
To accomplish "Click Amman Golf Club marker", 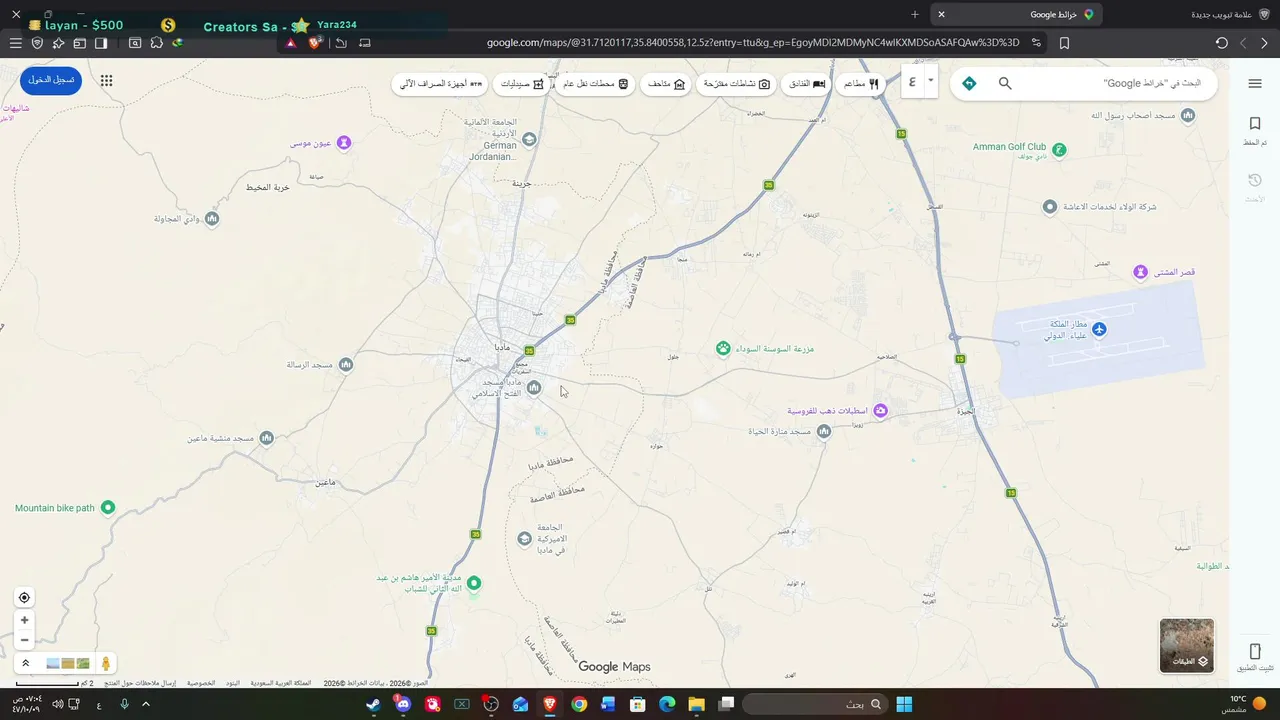I will [1059, 150].
